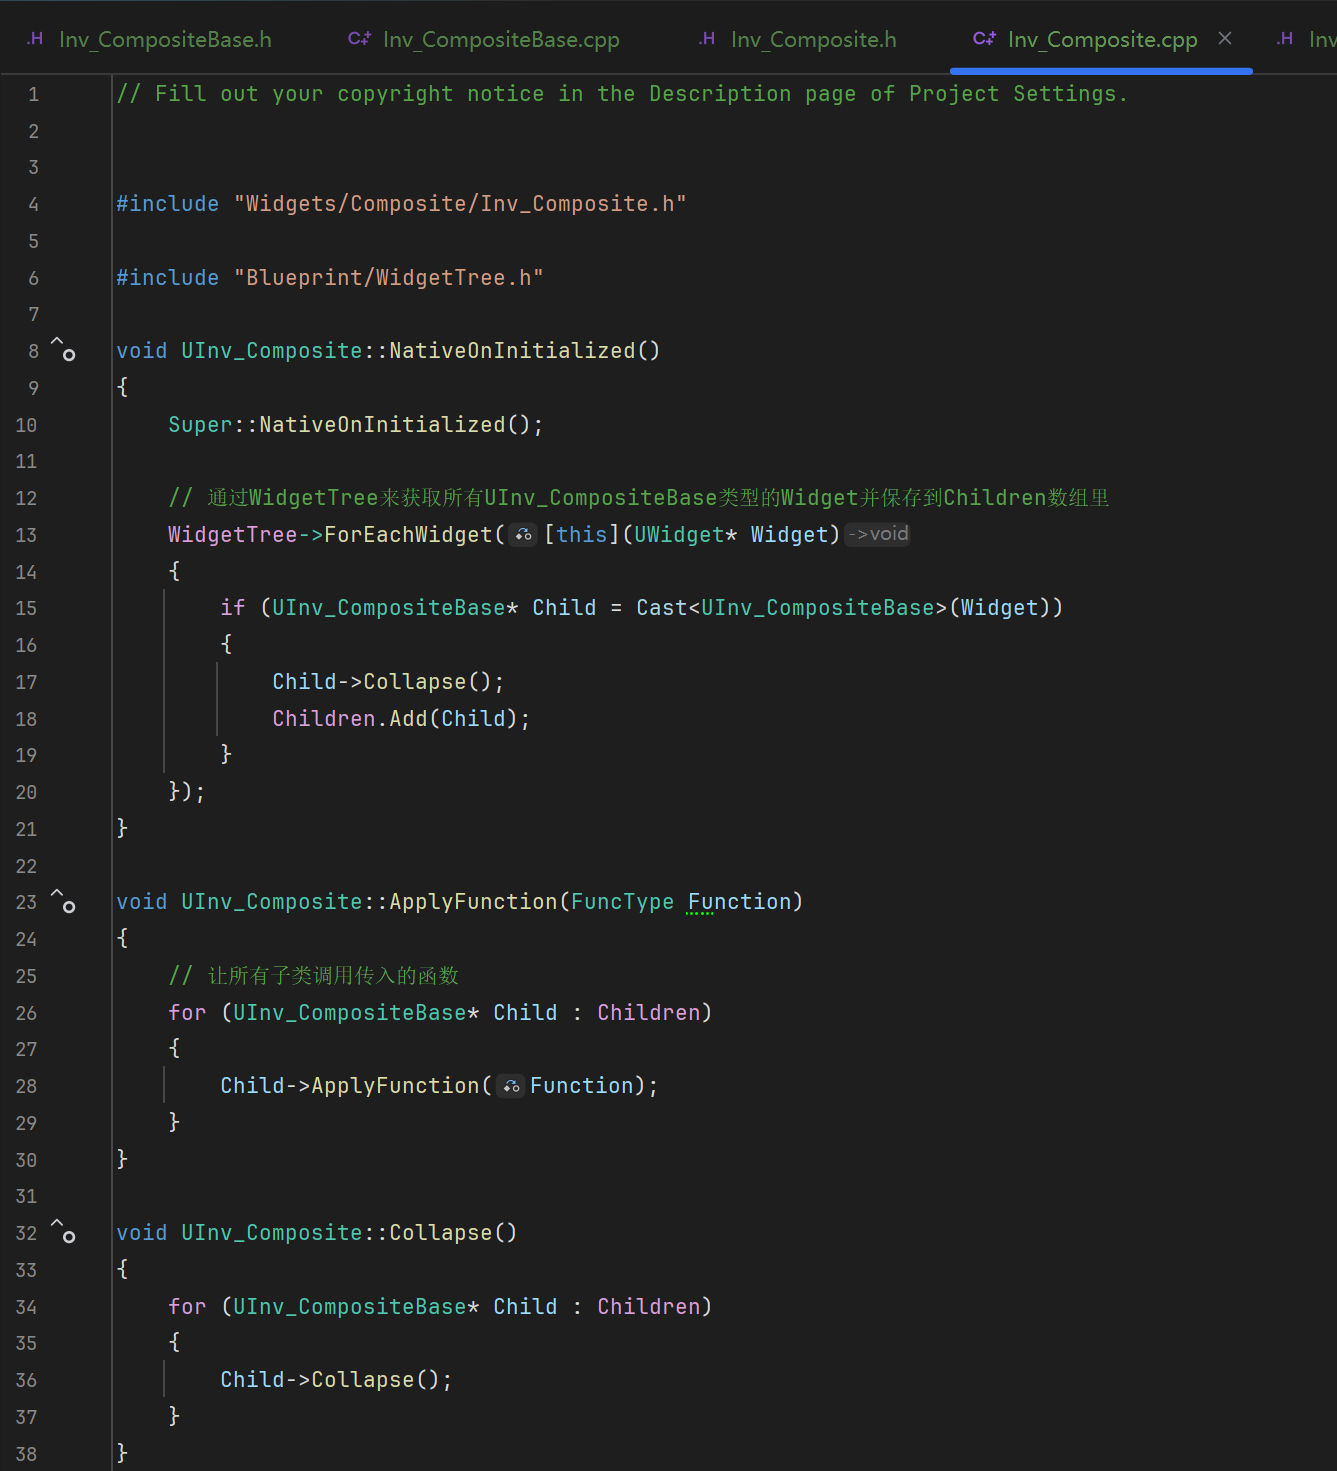Image resolution: width=1337 pixels, height=1471 pixels.
Task: Click the parameter hint icon before Function on line 28
Action: pos(511,1086)
